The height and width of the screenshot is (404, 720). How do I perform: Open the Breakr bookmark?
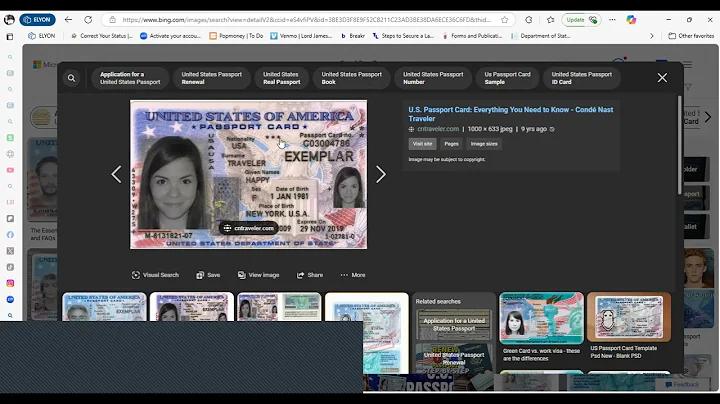tap(353, 36)
